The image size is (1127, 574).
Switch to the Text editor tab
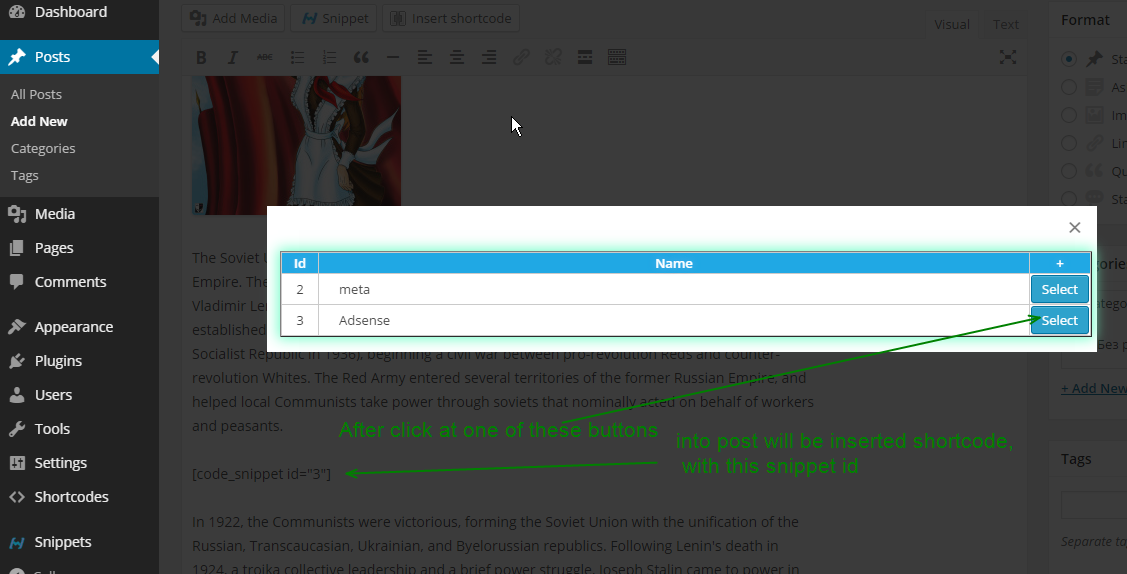[x=1006, y=24]
